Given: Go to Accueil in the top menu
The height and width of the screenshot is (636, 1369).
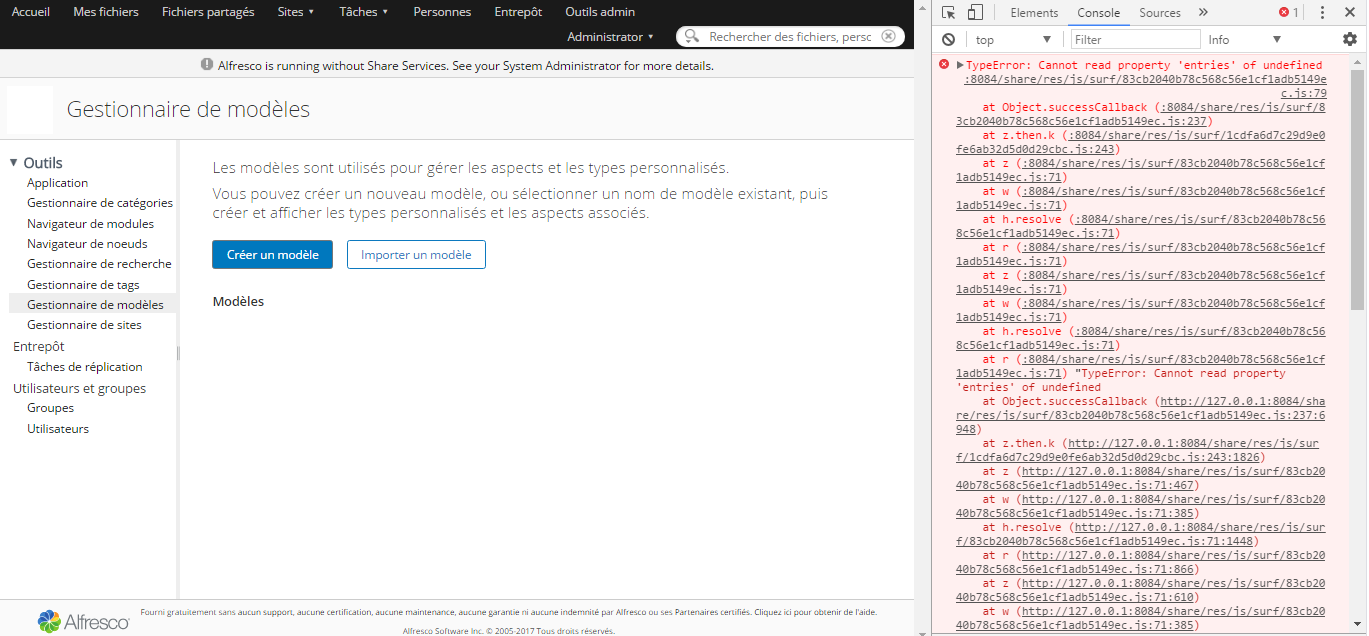Looking at the screenshot, I should pos(30,12).
